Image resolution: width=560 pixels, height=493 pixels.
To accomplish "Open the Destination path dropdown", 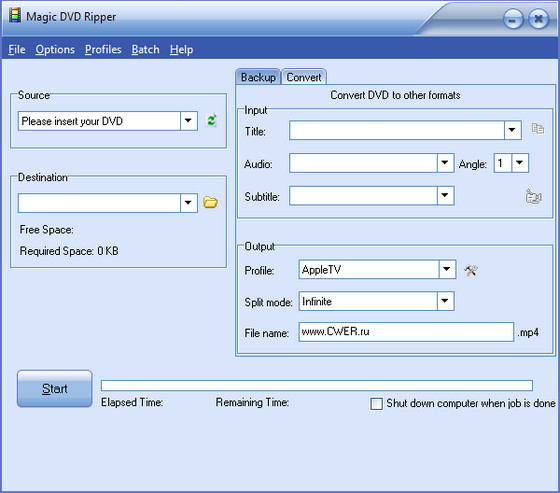I will click(x=189, y=203).
